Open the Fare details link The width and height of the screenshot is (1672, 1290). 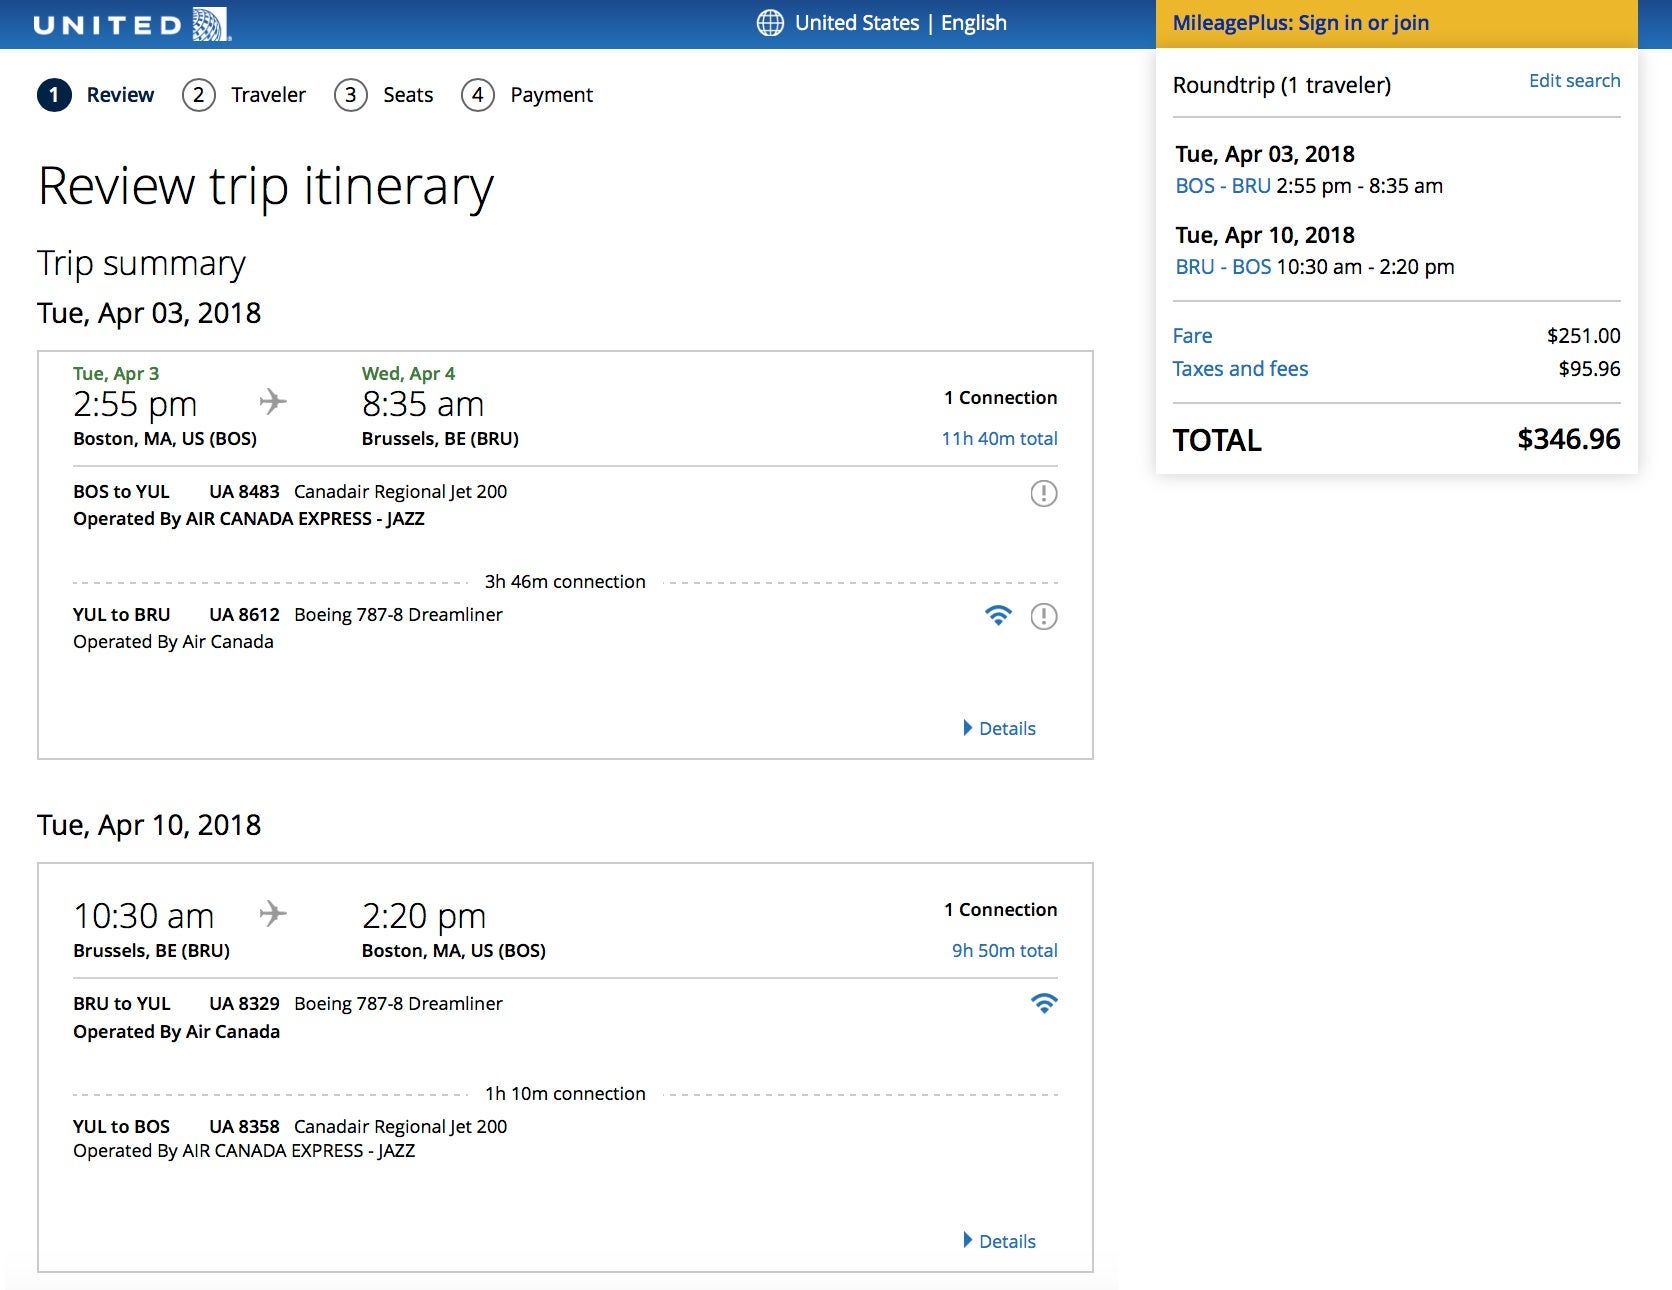click(1192, 336)
